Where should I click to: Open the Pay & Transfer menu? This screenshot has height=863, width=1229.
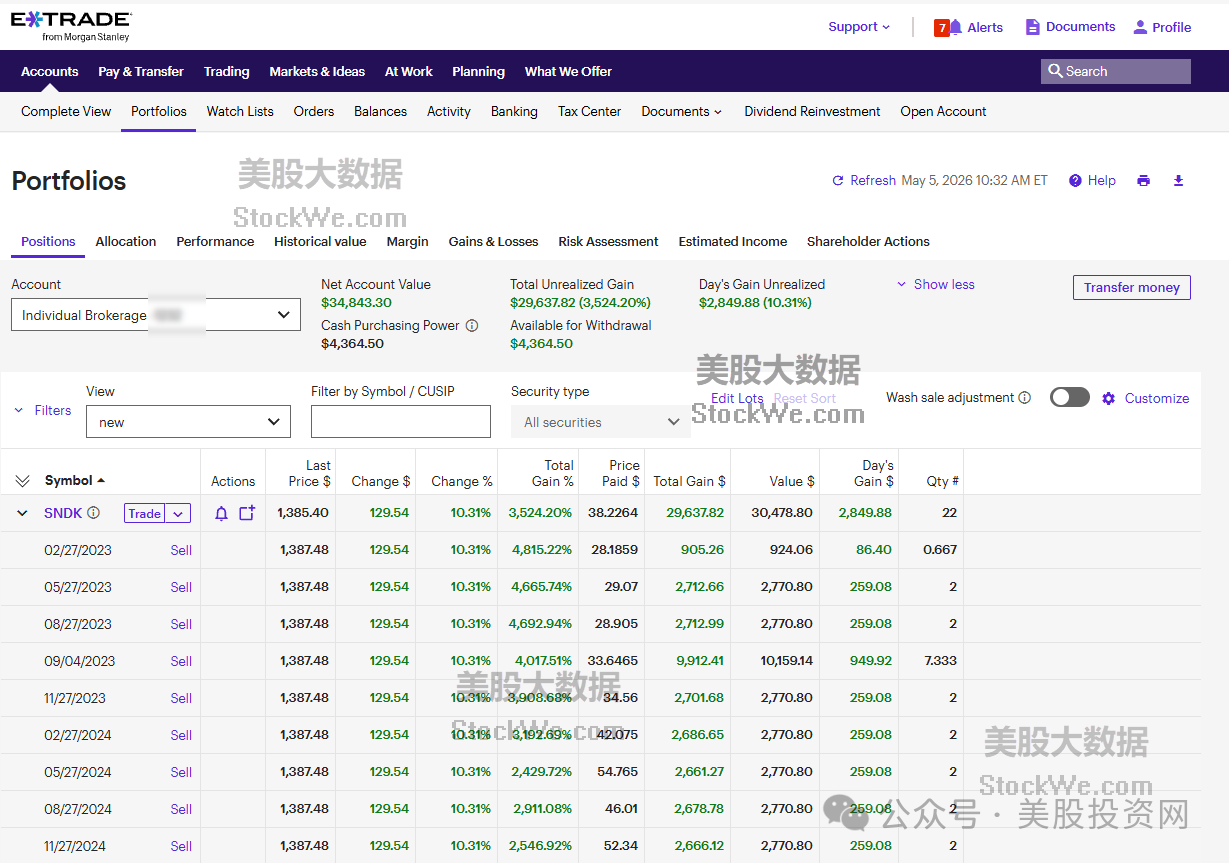(x=141, y=72)
